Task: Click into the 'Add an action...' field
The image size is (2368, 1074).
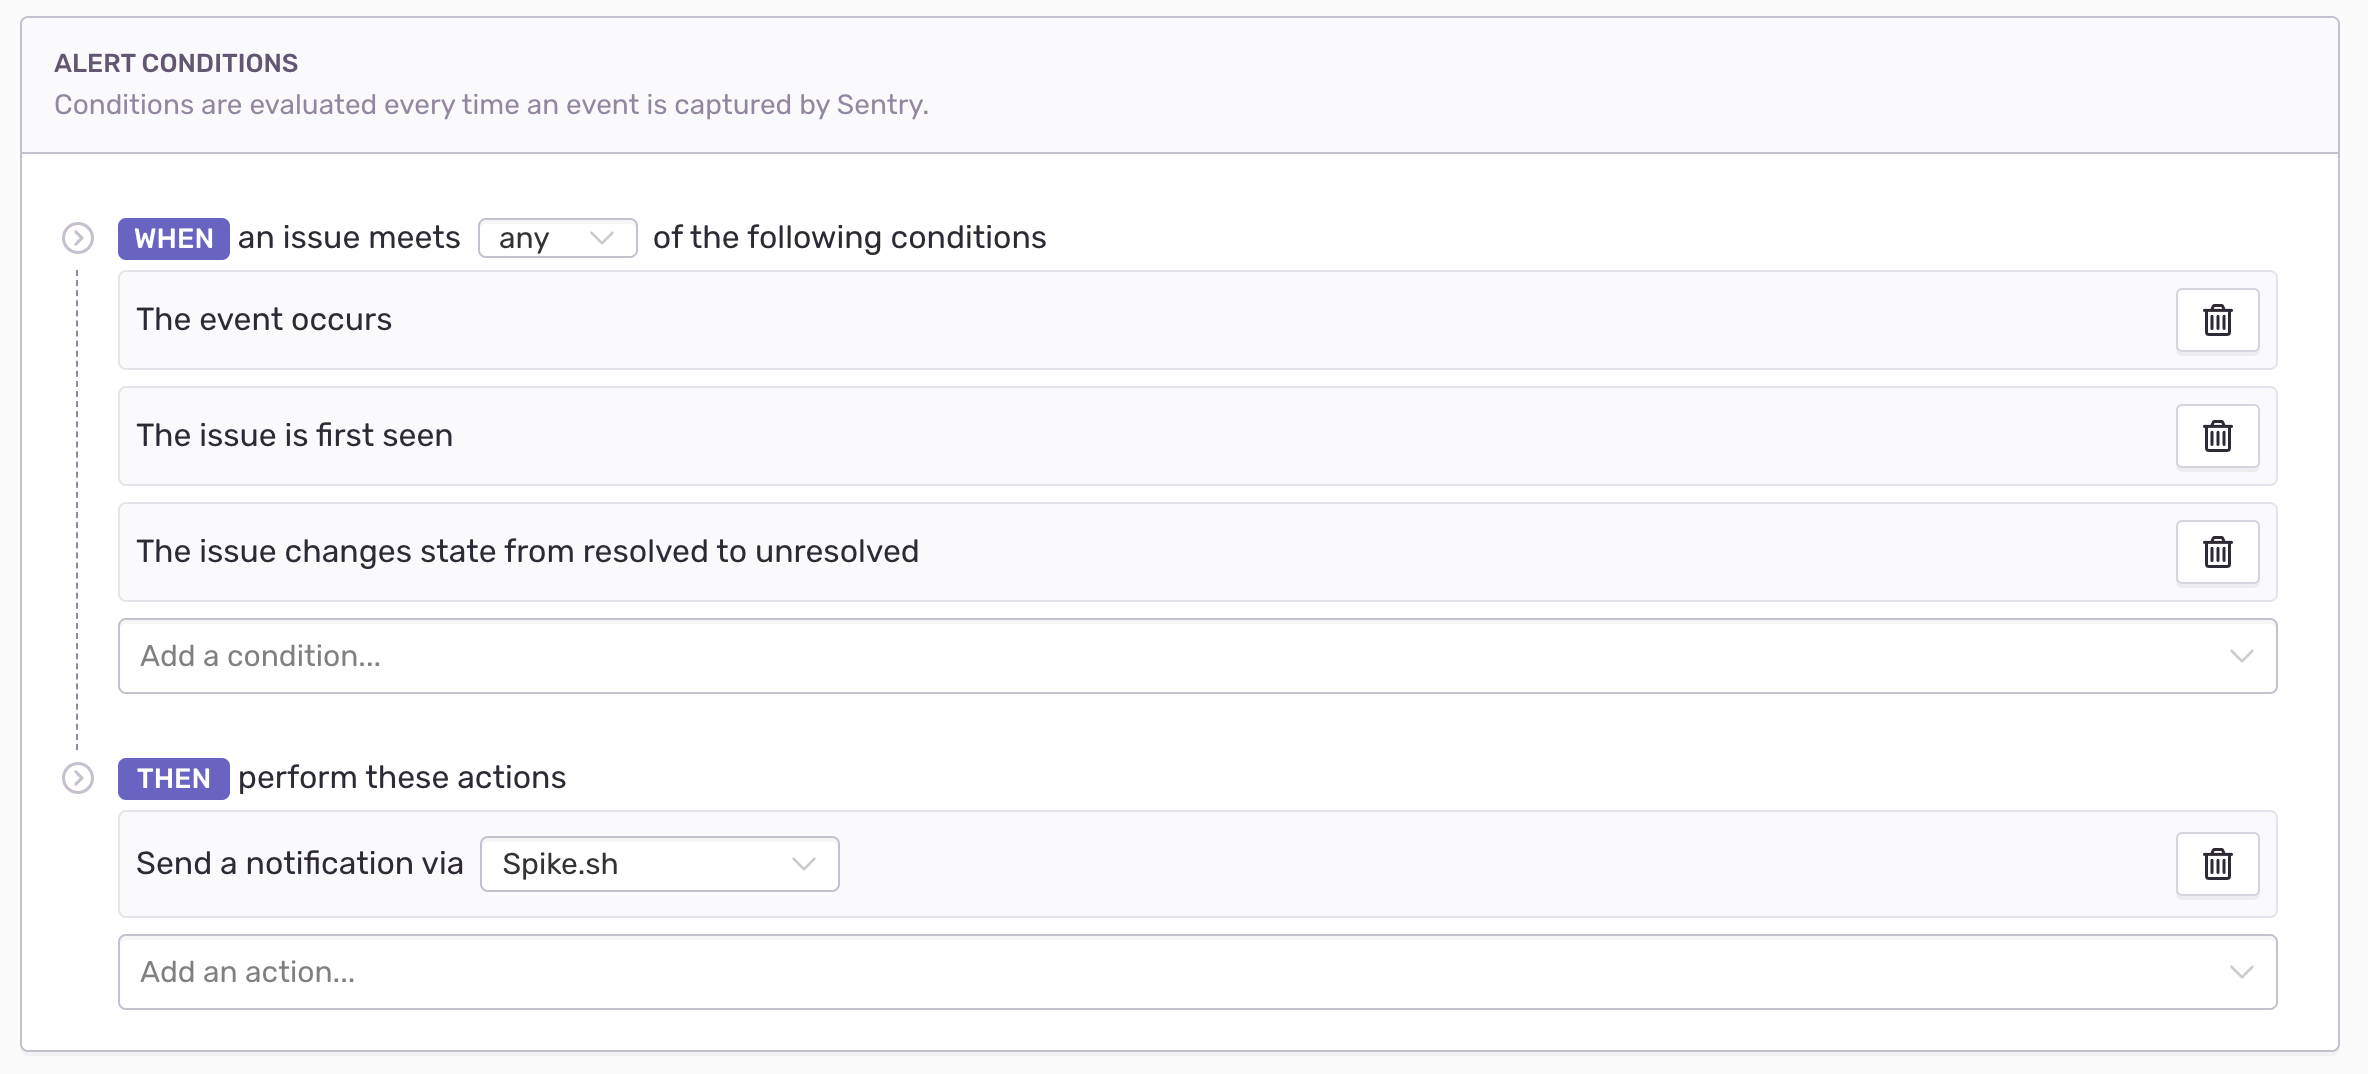Action: [x=1198, y=972]
